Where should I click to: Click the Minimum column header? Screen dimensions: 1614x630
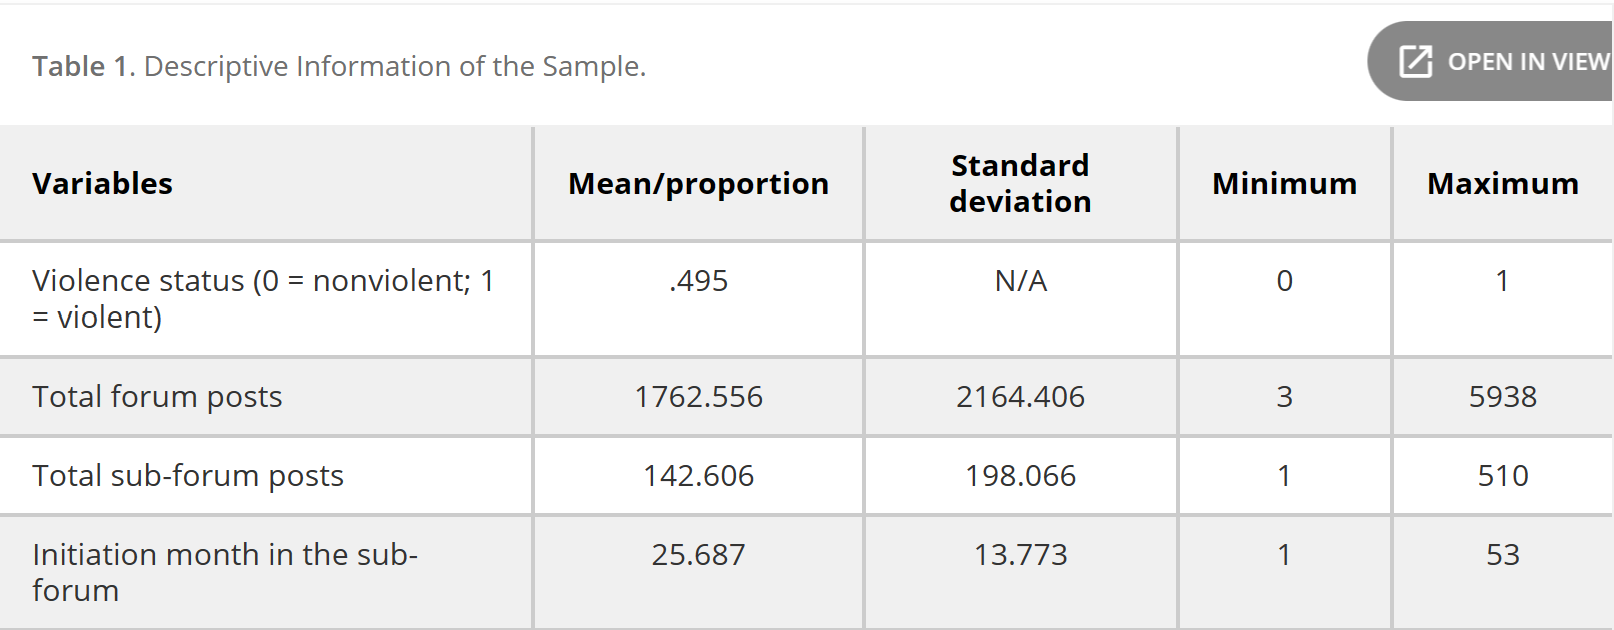1284,184
